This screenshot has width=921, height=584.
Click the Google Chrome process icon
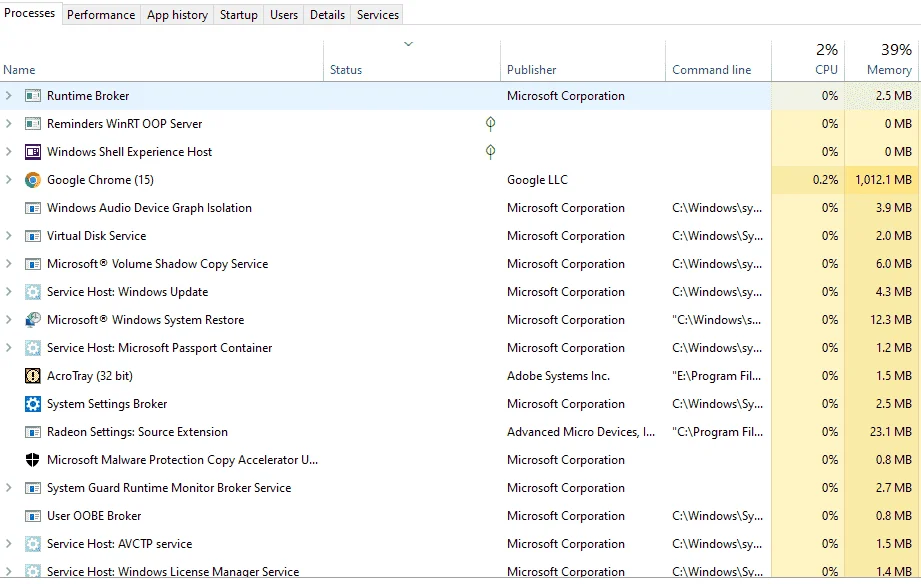coord(32,180)
